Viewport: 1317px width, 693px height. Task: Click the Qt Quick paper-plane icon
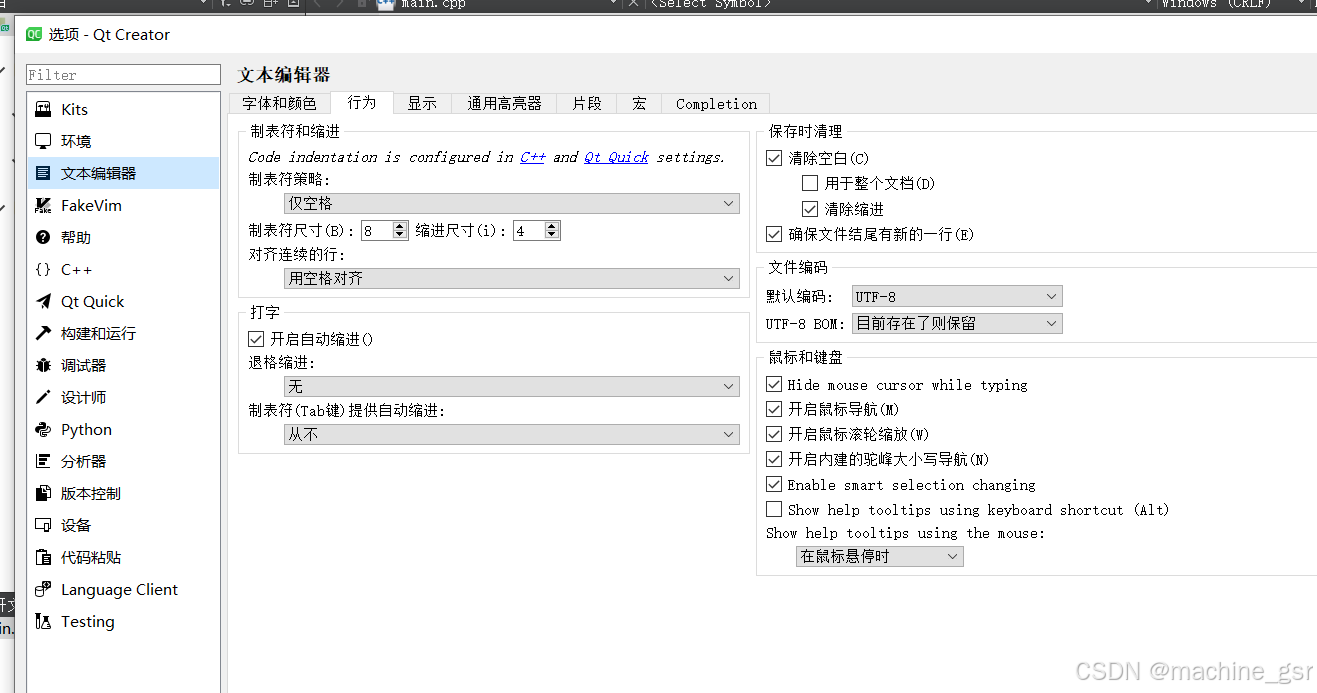pos(43,302)
